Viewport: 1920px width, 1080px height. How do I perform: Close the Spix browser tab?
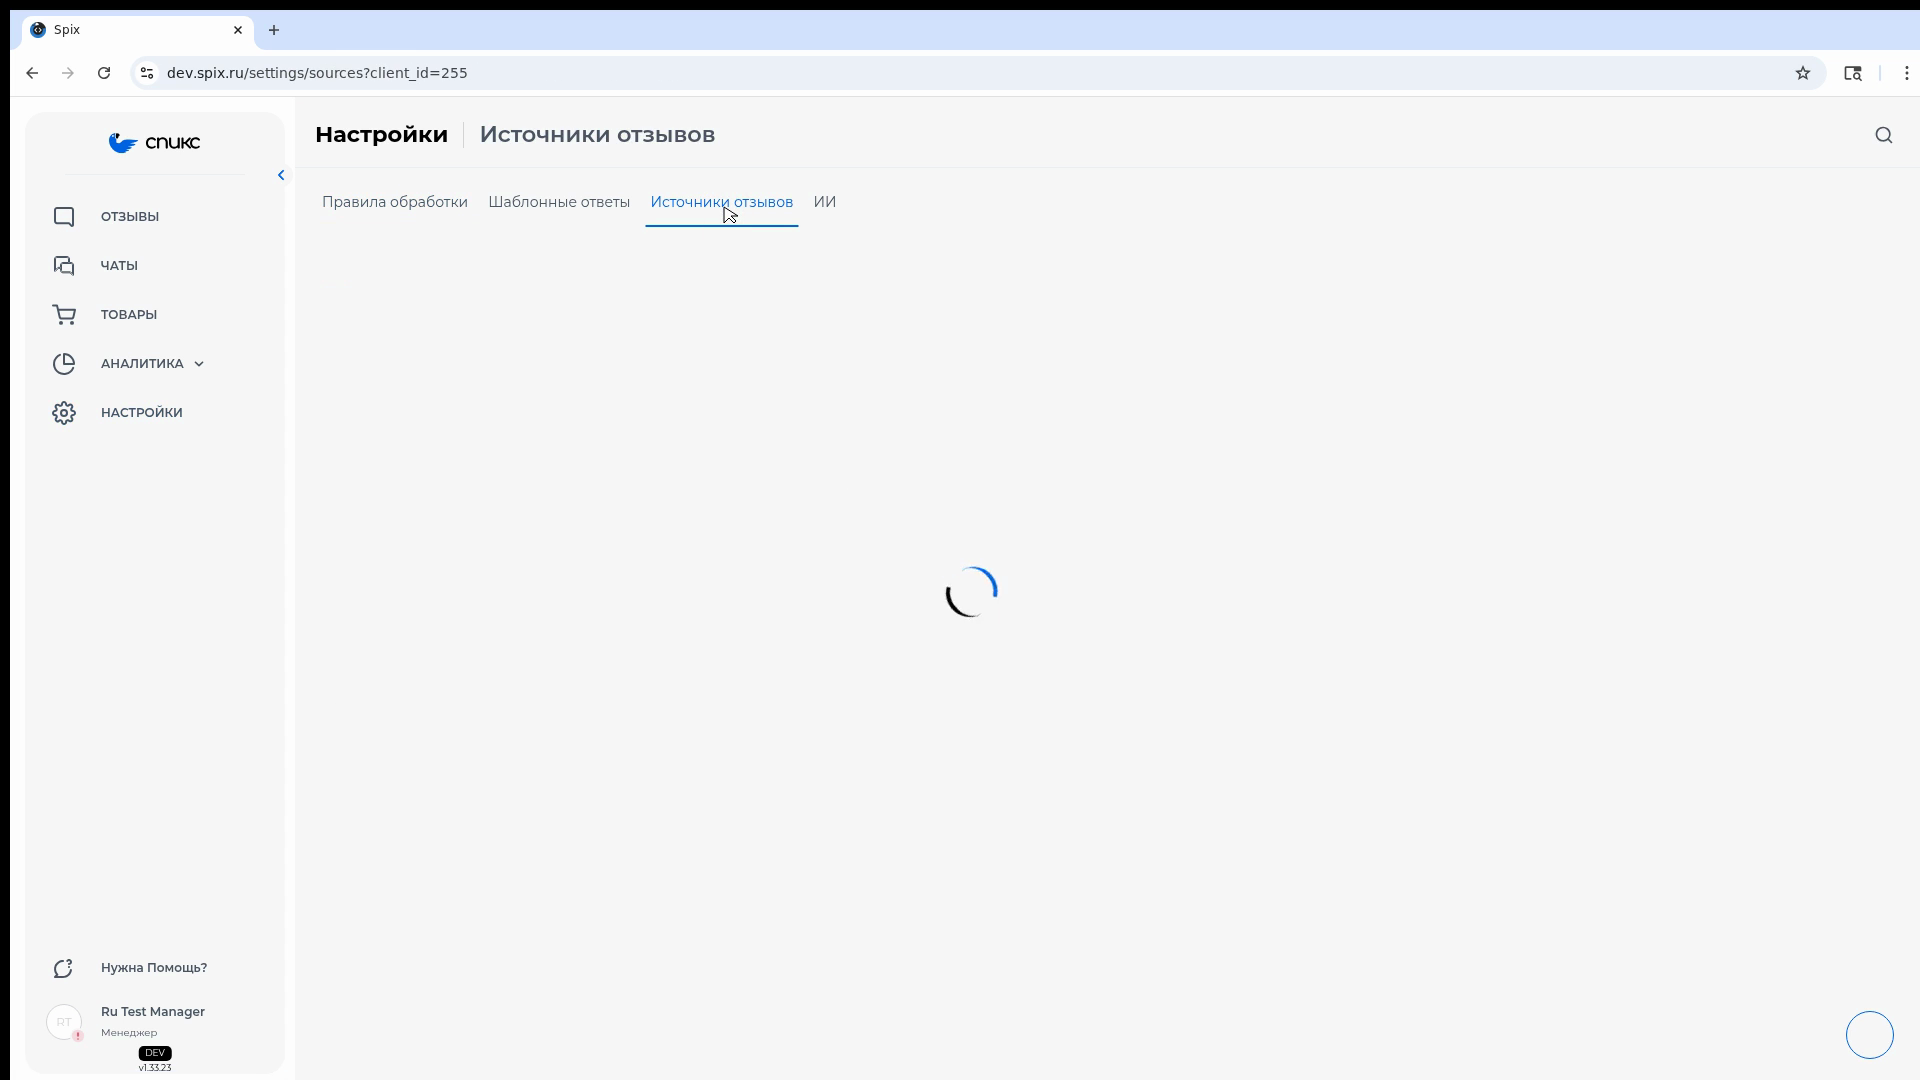238,30
